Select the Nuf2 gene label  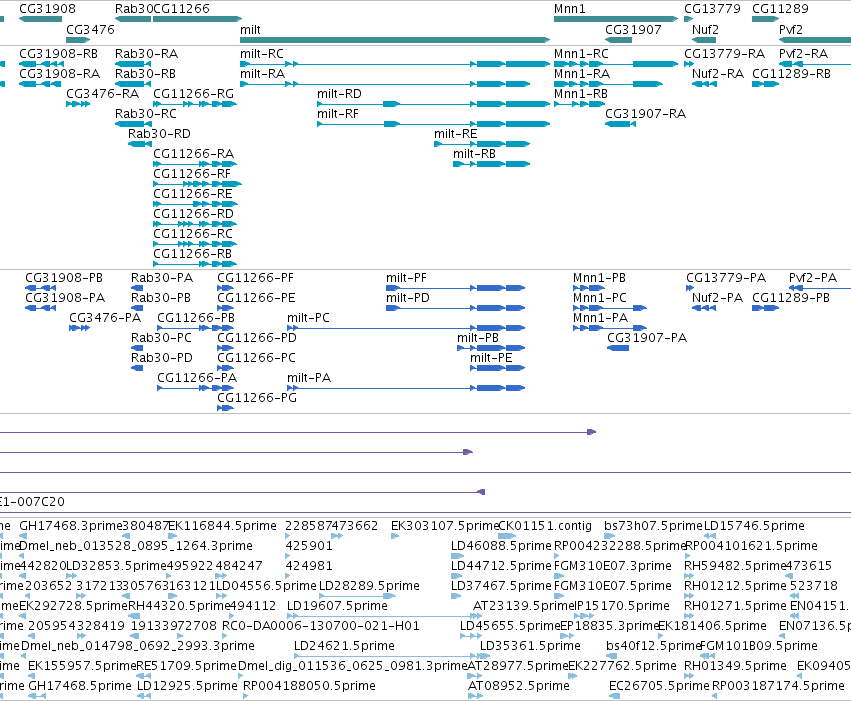[705, 30]
